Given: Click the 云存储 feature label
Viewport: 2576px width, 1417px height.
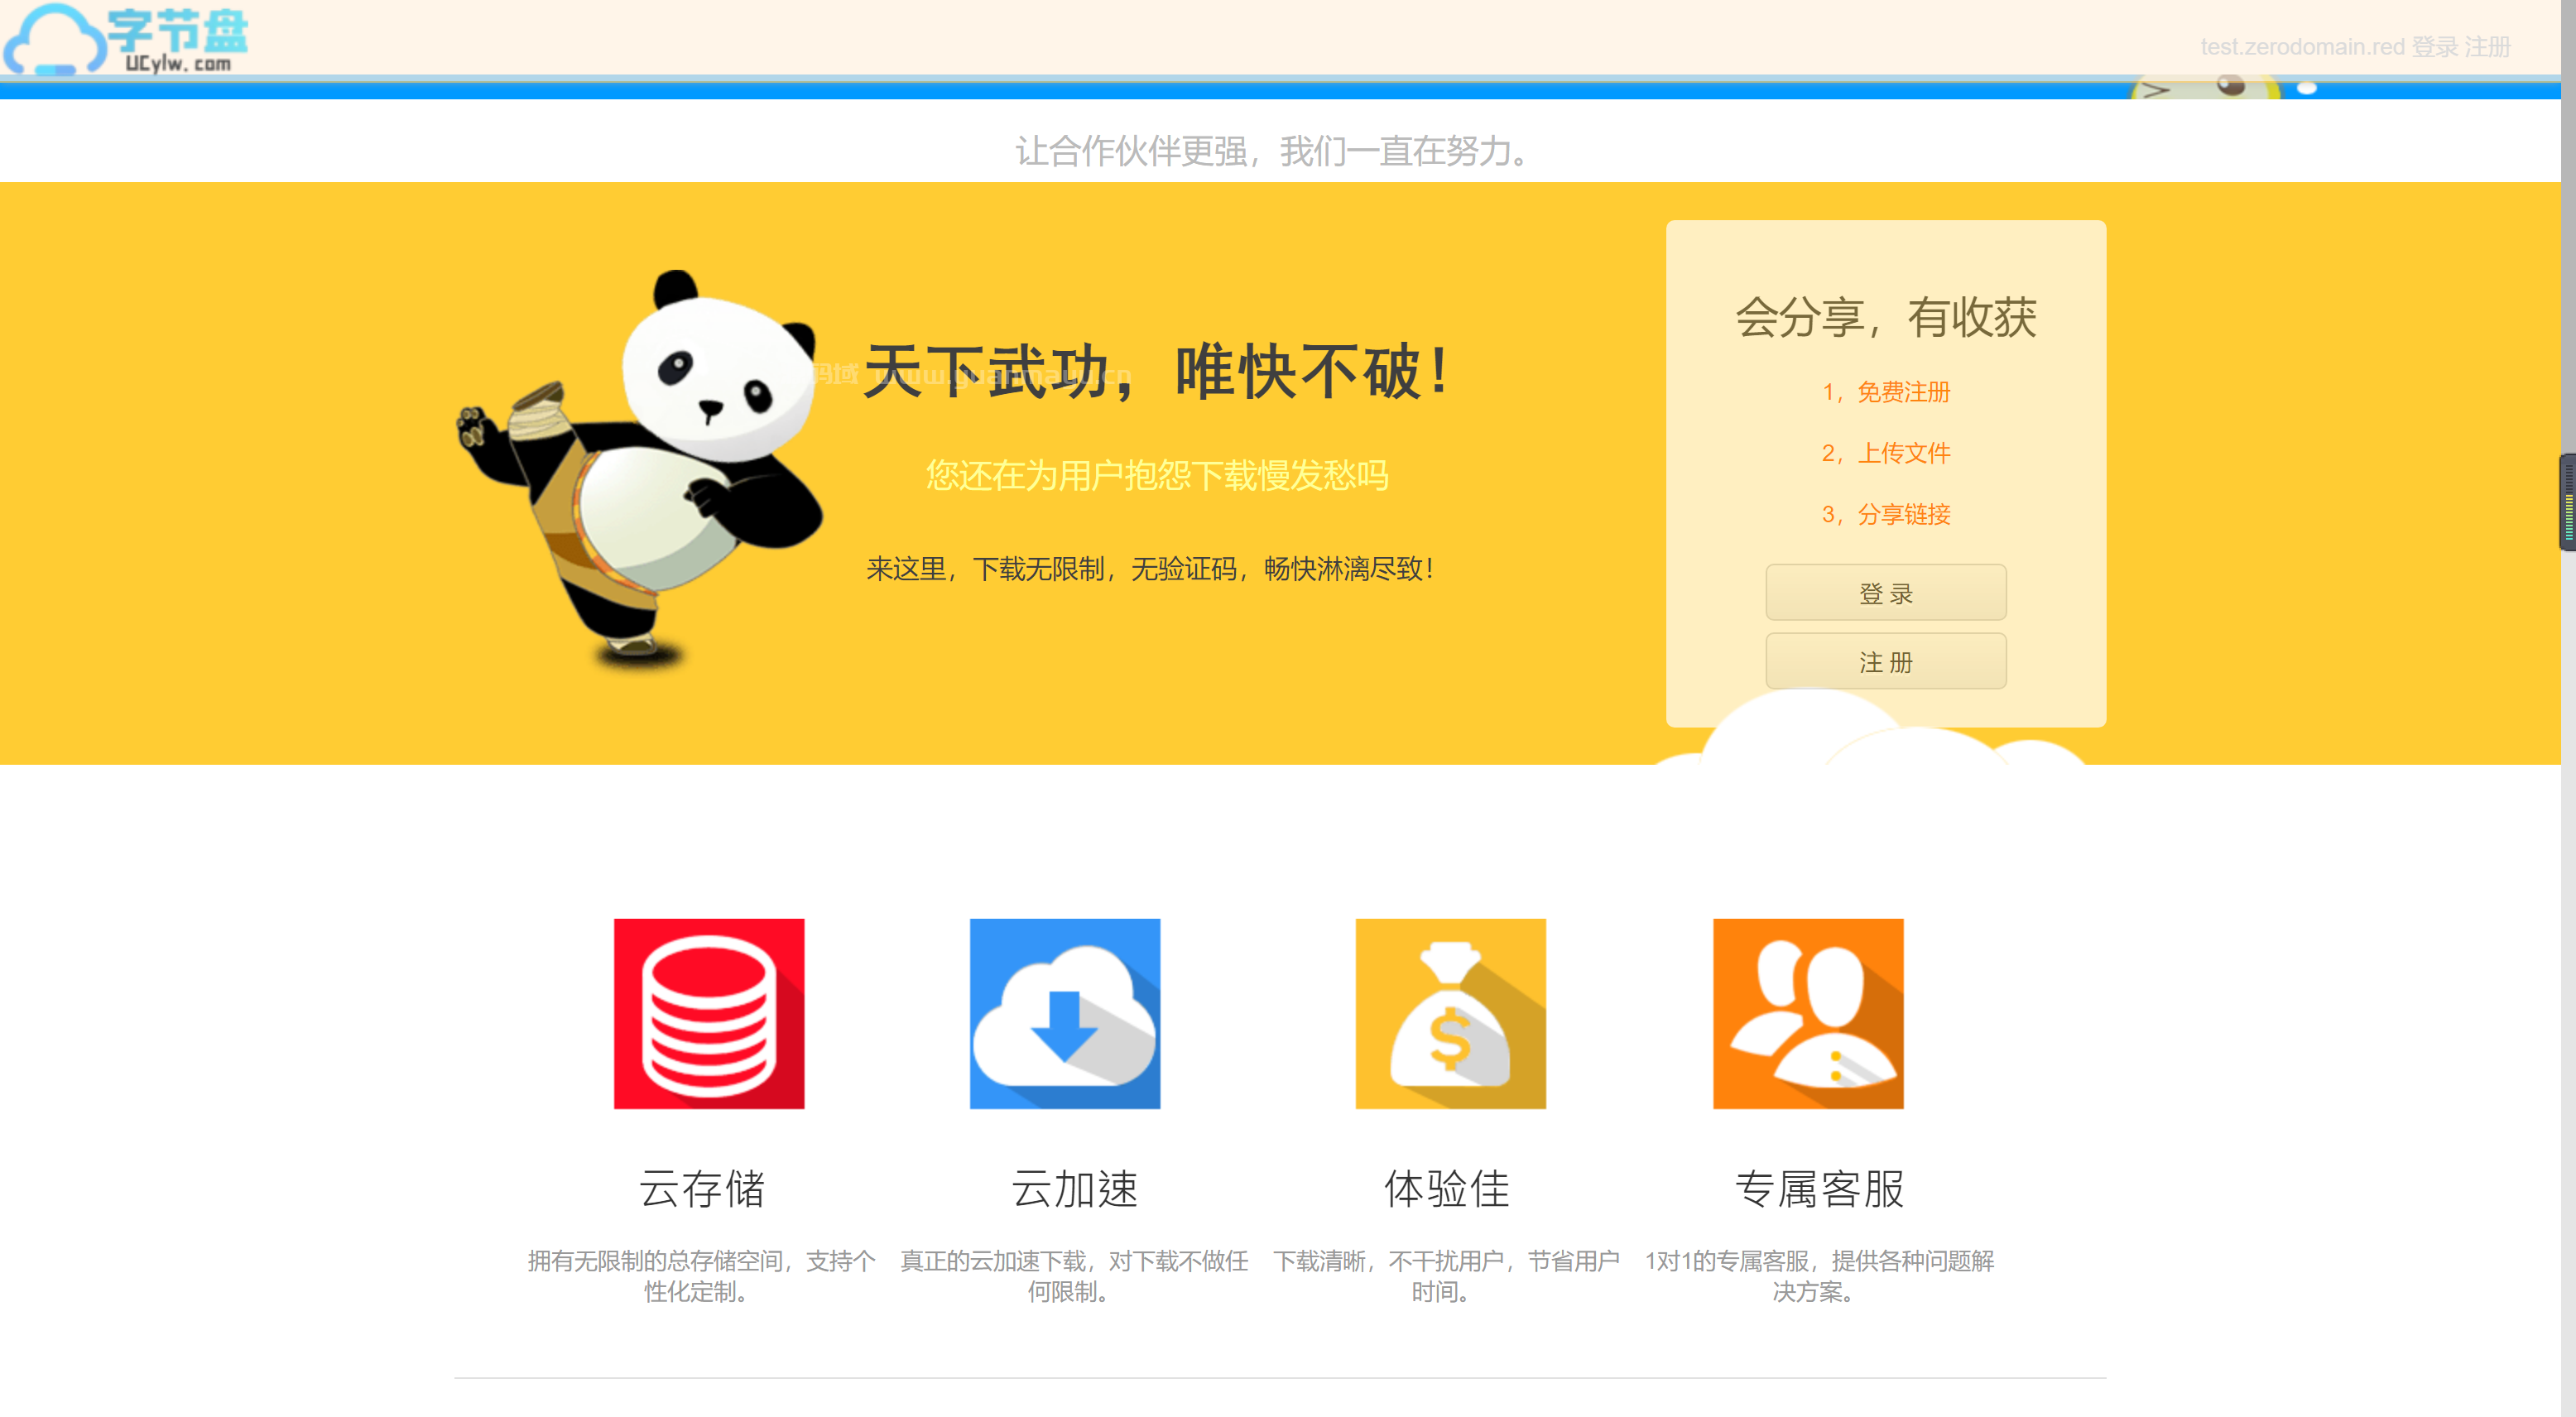Looking at the screenshot, I should 704,1189.
